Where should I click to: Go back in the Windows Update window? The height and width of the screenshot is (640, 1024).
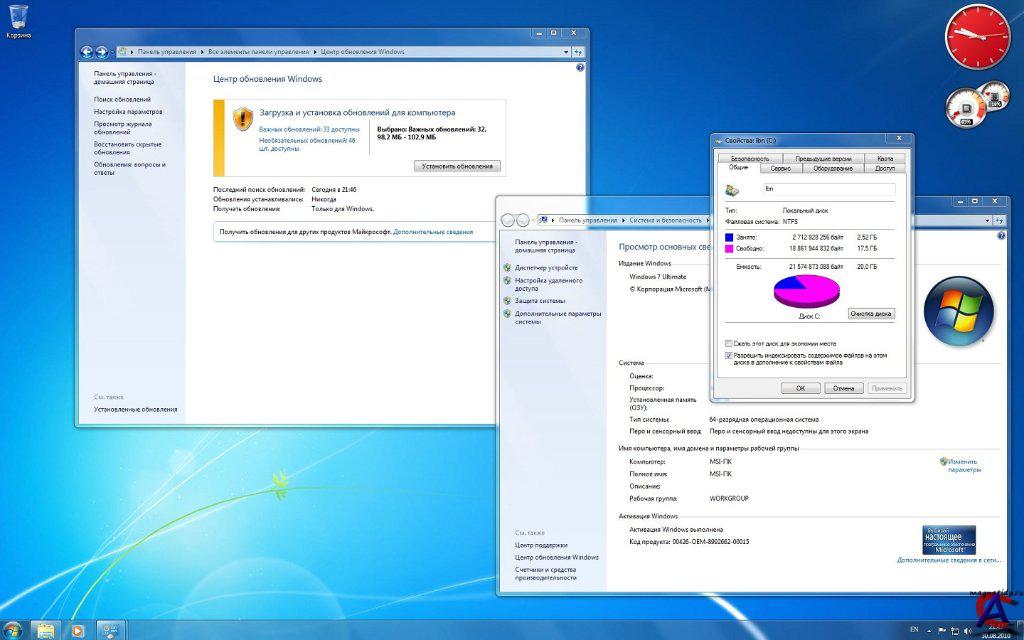pos(87,51)
